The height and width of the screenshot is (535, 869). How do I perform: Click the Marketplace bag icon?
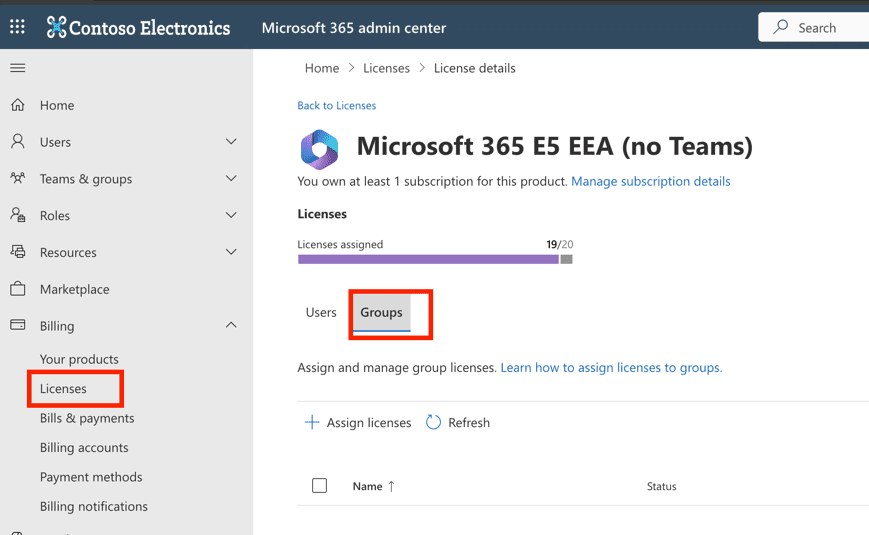tap(18, 289)
